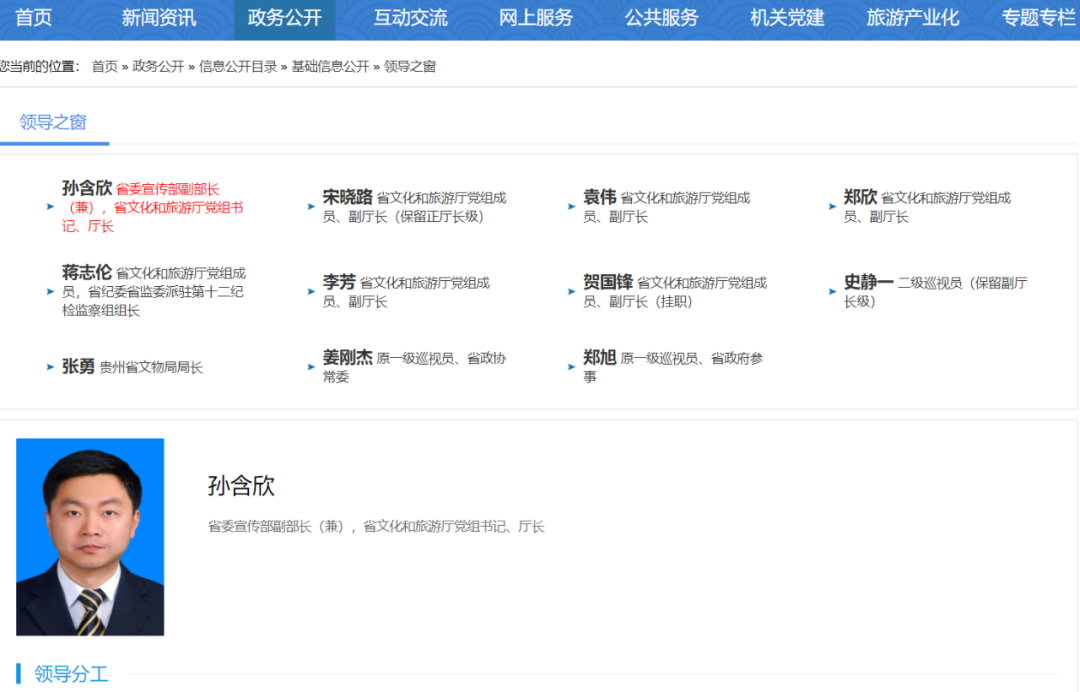Click the arrow bullet beside 蒋志伦
The image size is (1080, 692).
click(x=50, y=291)
